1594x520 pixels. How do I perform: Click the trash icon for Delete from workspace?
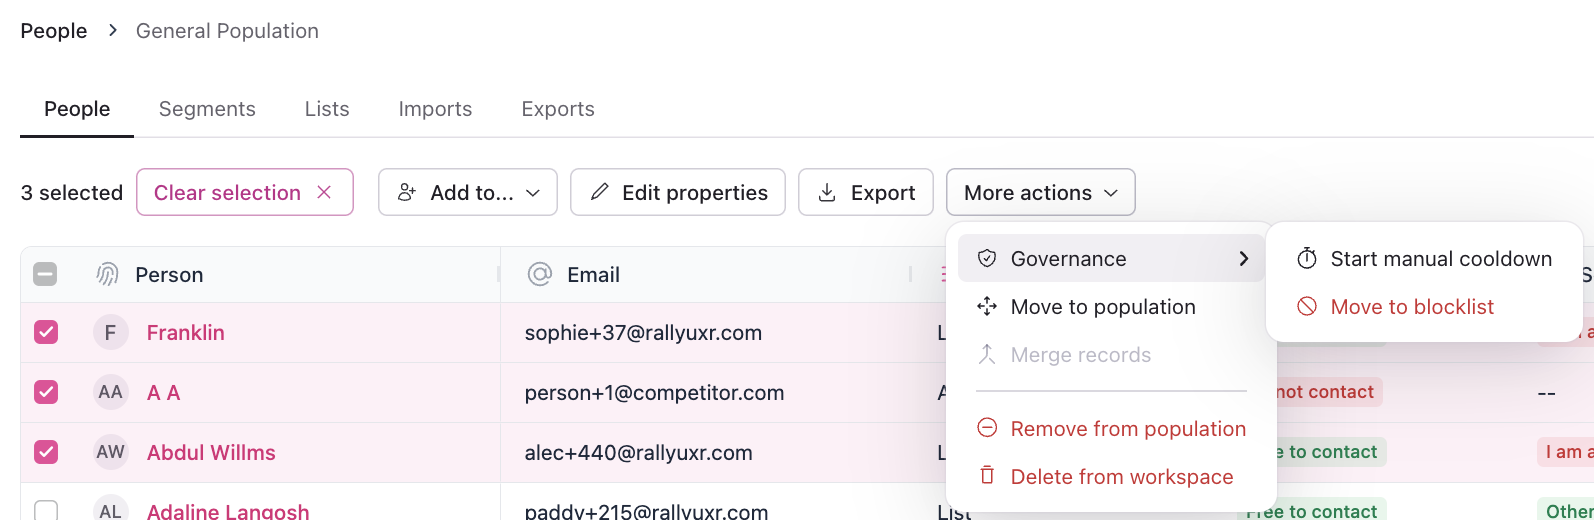pyautogui.click(x=987, y=476)
